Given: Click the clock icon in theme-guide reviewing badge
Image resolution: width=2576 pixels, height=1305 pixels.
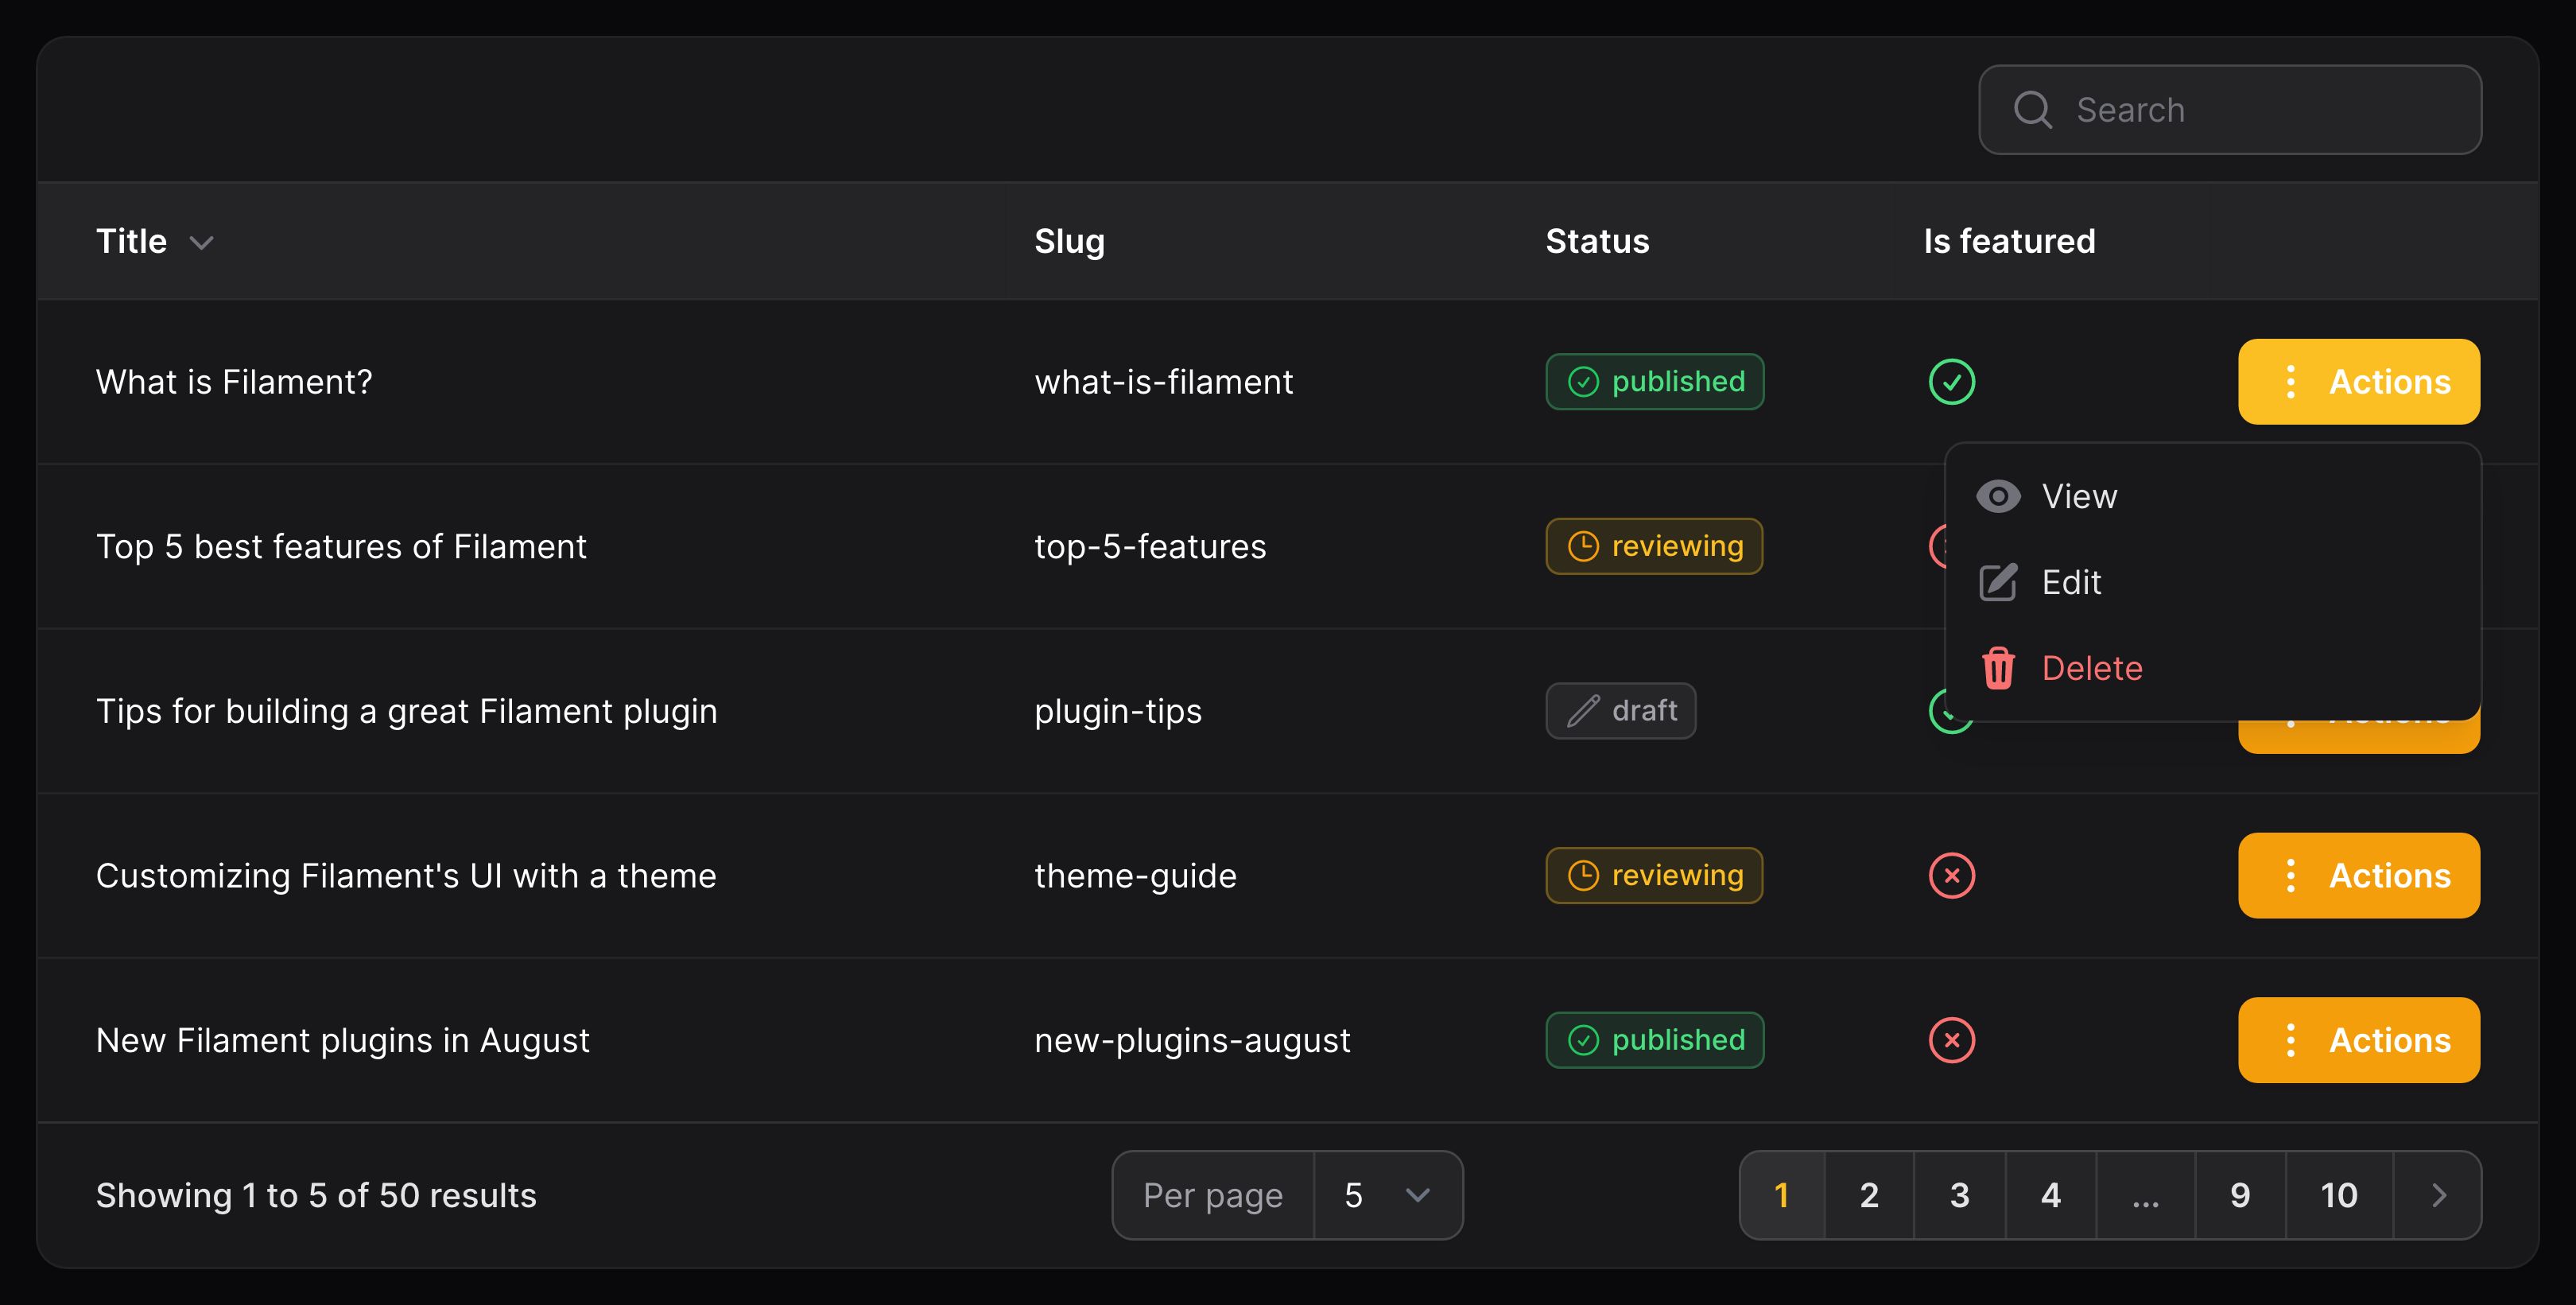Looking at the screenshot, I should click(1583, 876).
